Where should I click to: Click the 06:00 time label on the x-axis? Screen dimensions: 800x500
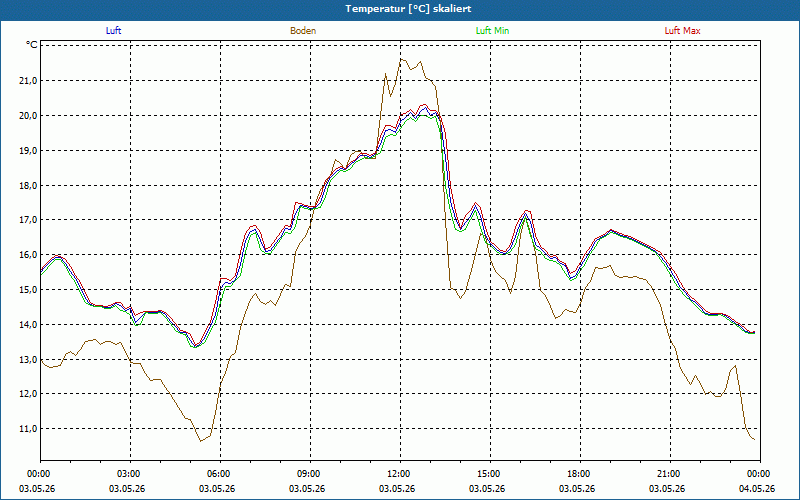220,474
